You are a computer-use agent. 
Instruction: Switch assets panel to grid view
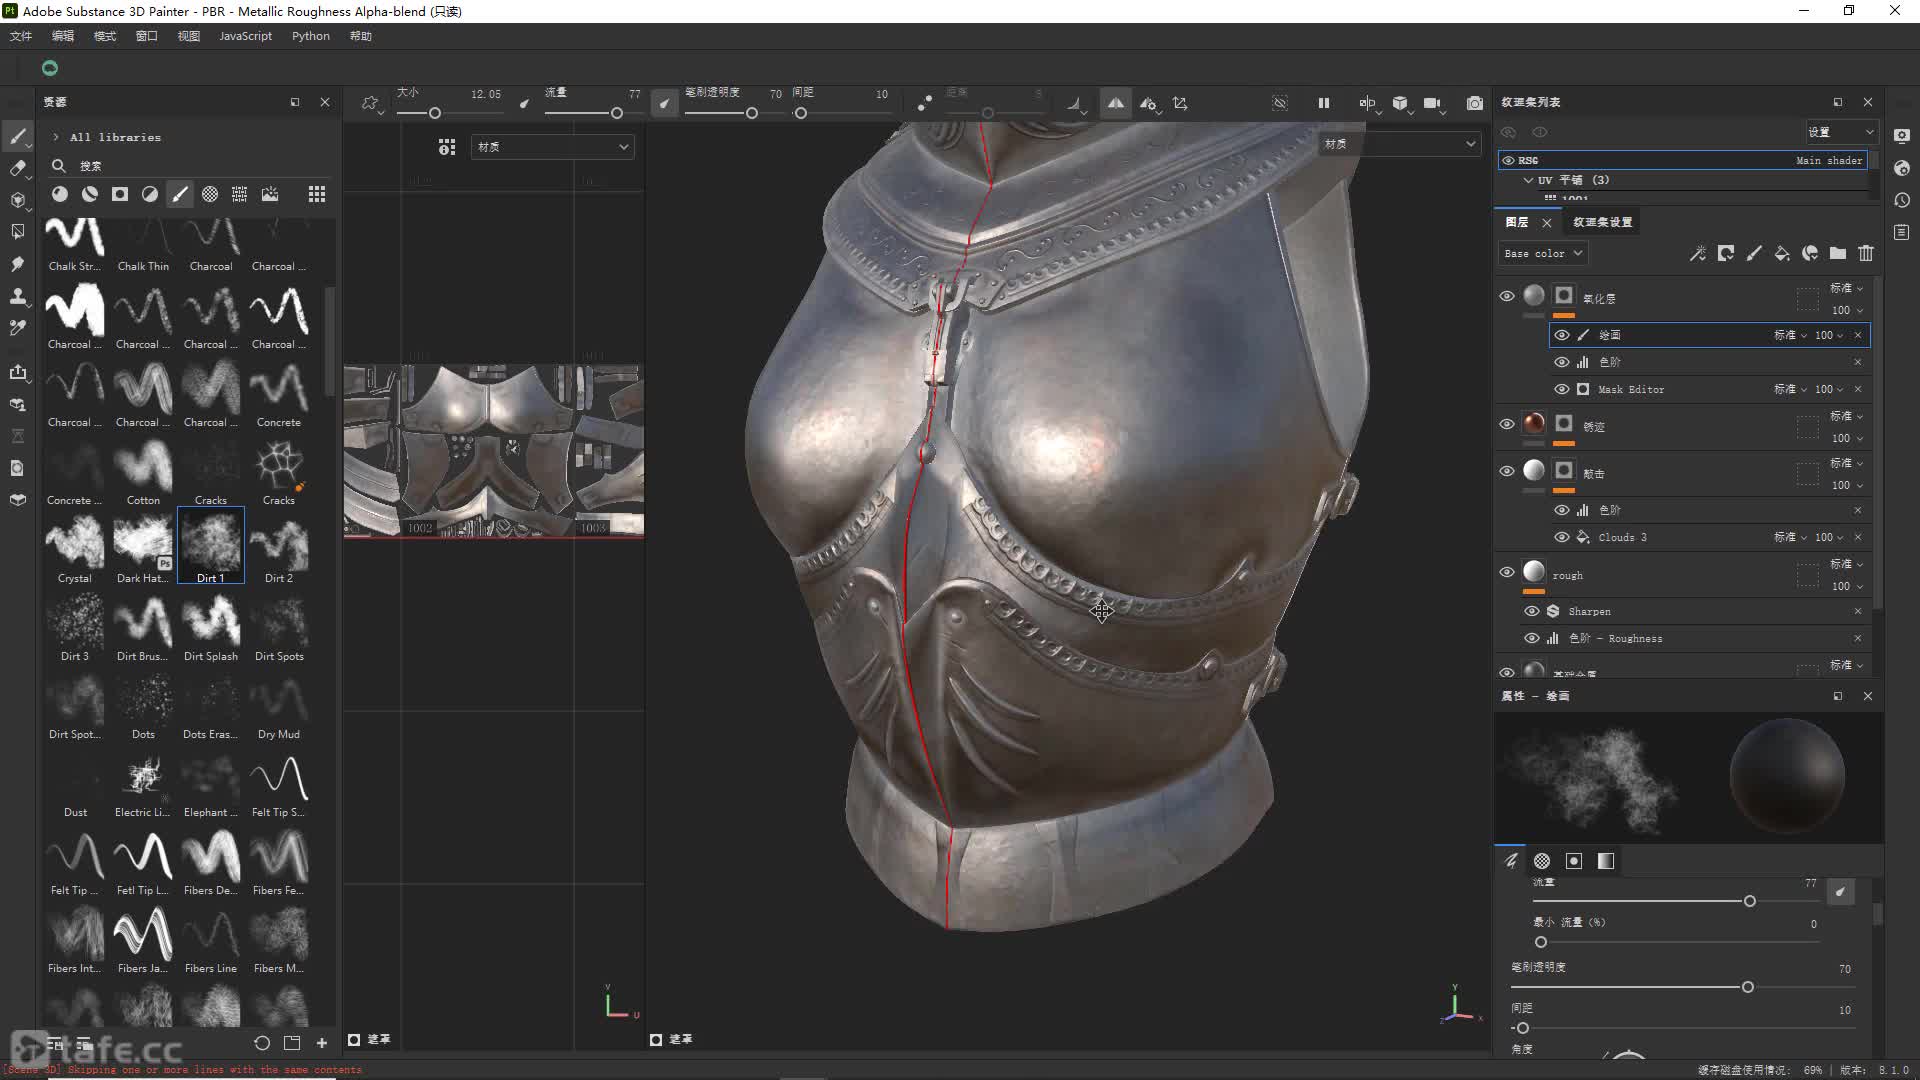(317, 194)
